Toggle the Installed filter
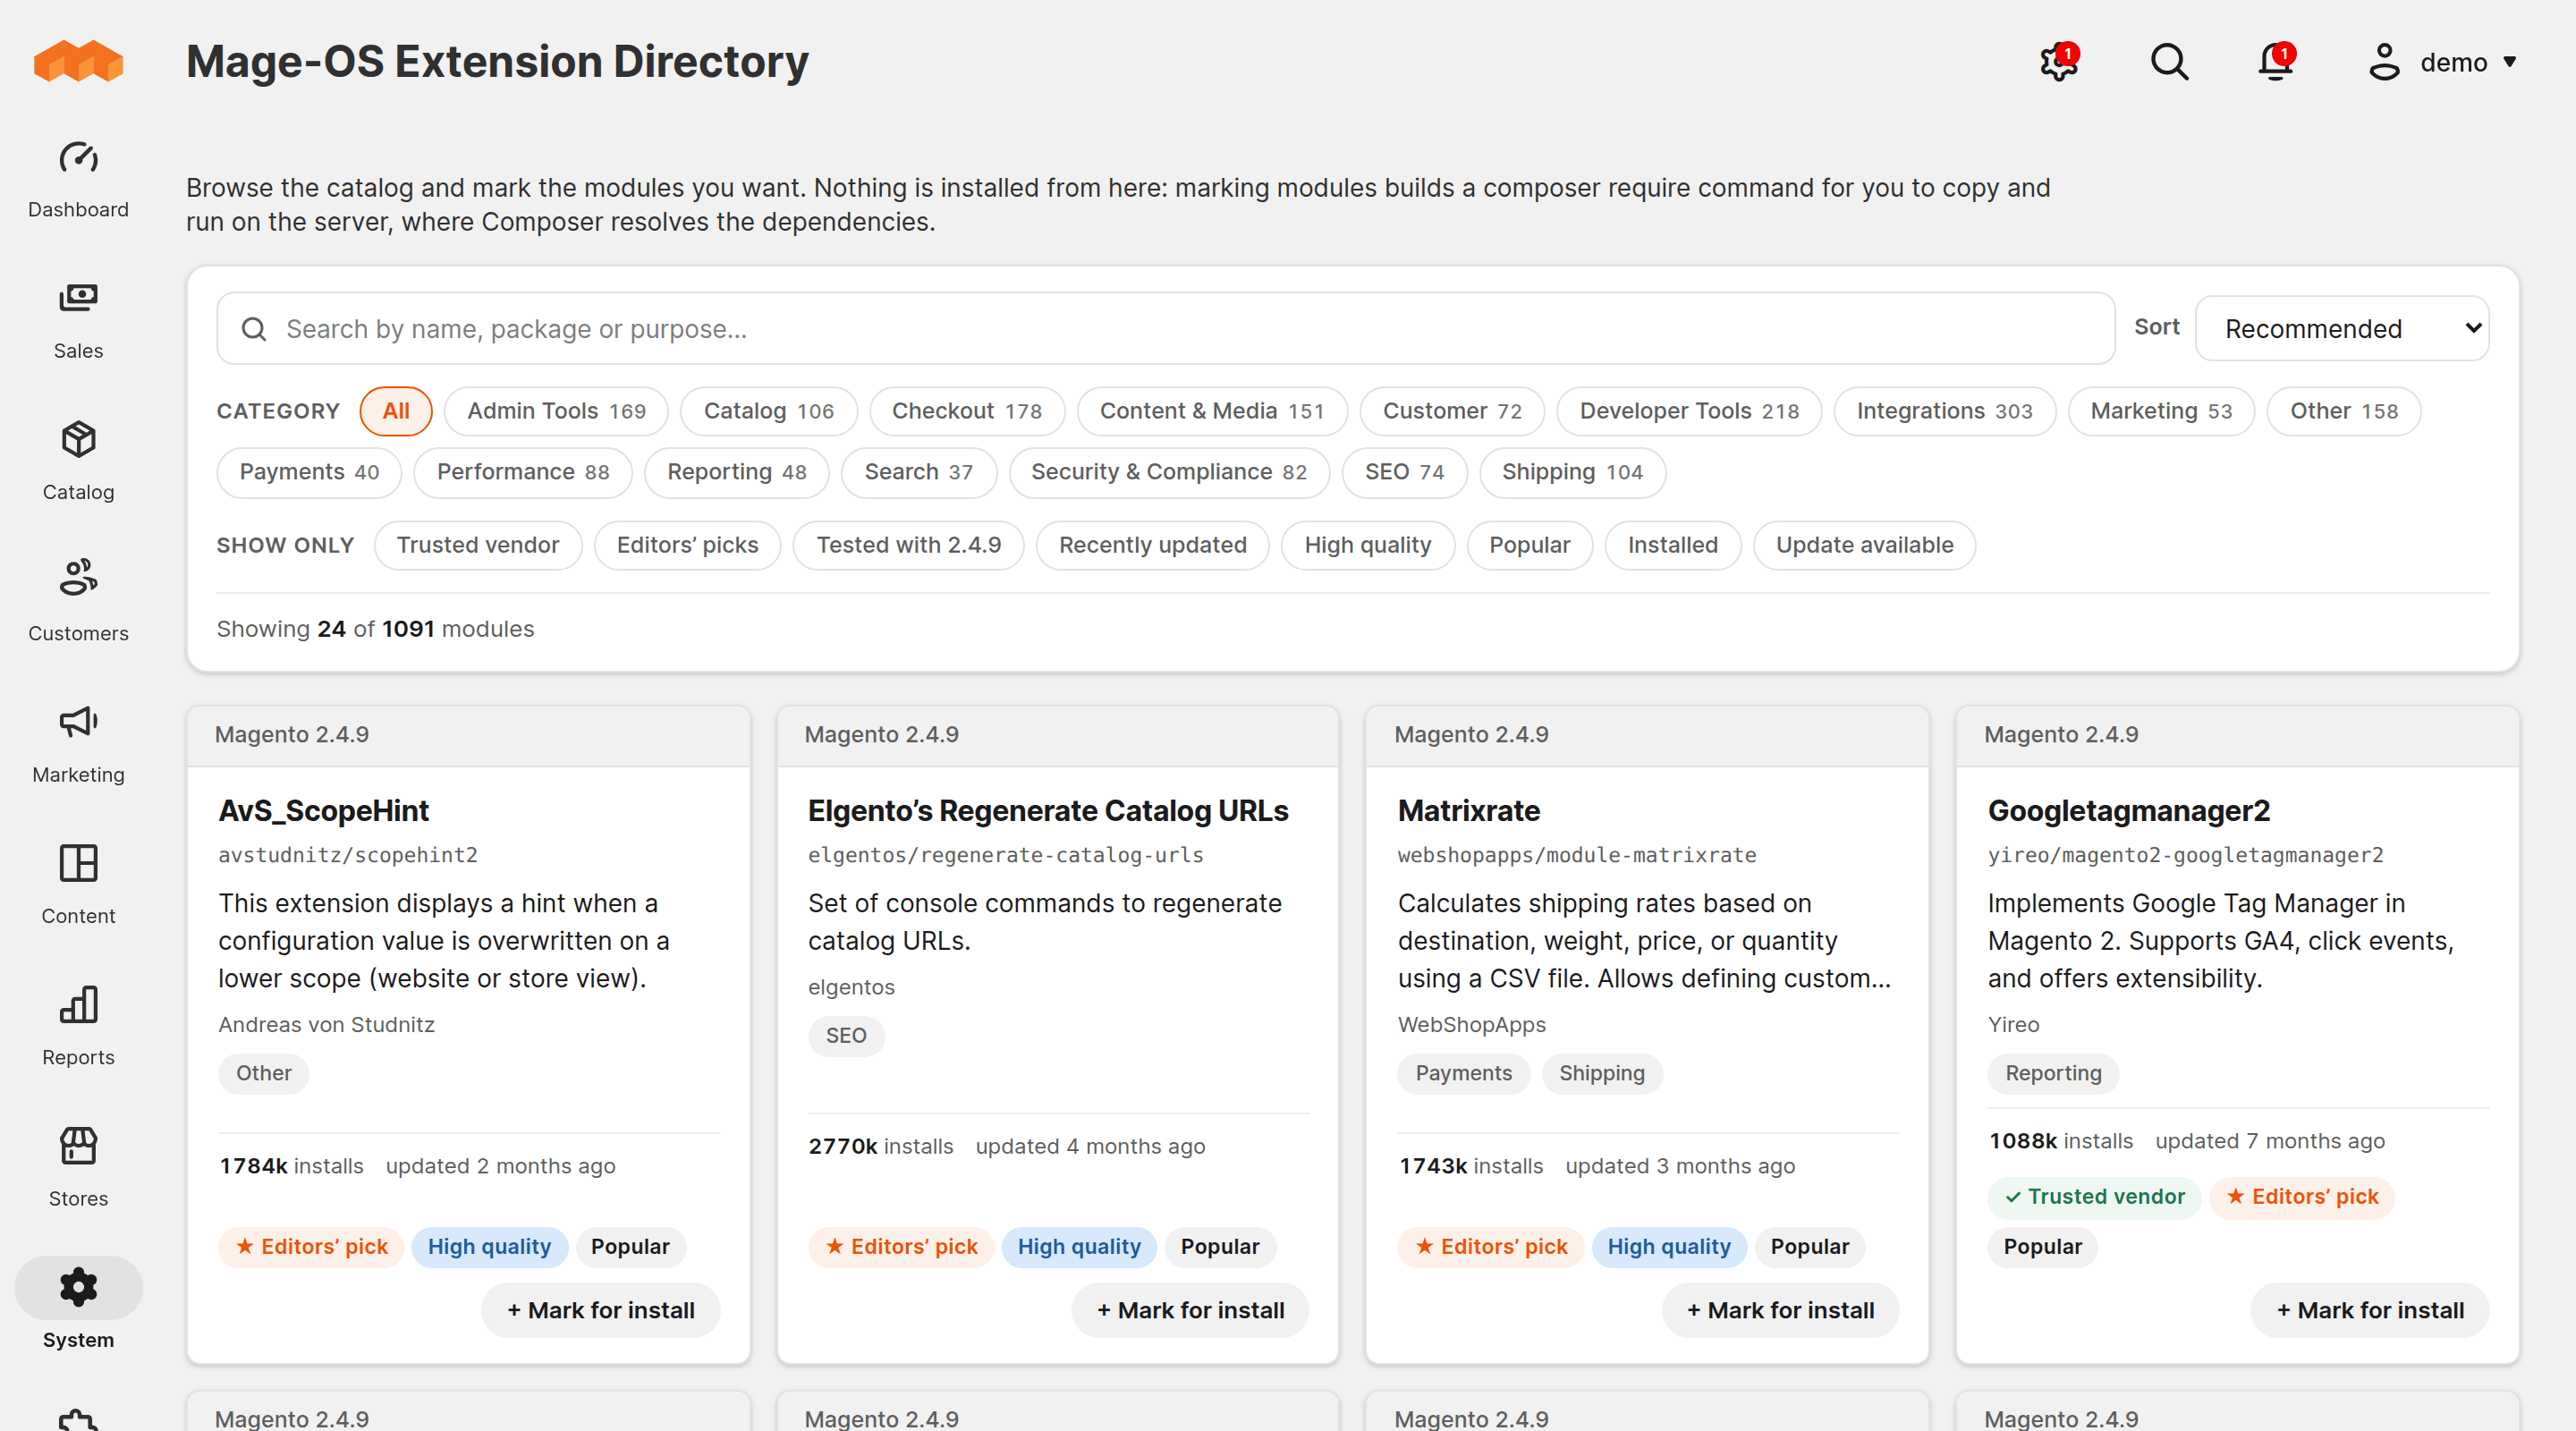The width and height of the screenshot is (2576, 1431). point(1672,545)
